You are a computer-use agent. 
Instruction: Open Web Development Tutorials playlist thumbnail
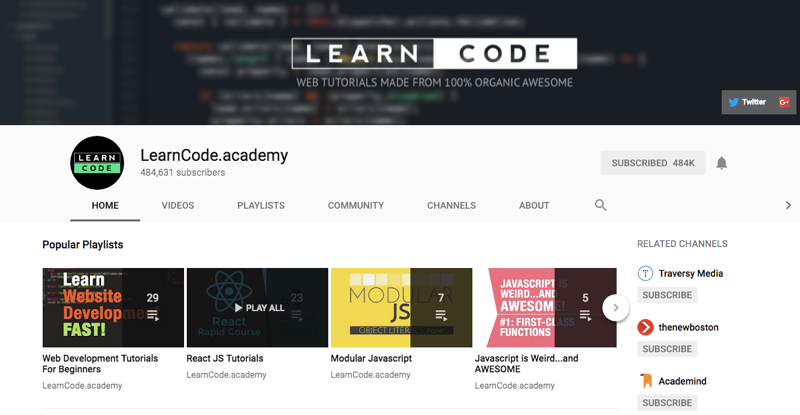[x=113, y=308]
